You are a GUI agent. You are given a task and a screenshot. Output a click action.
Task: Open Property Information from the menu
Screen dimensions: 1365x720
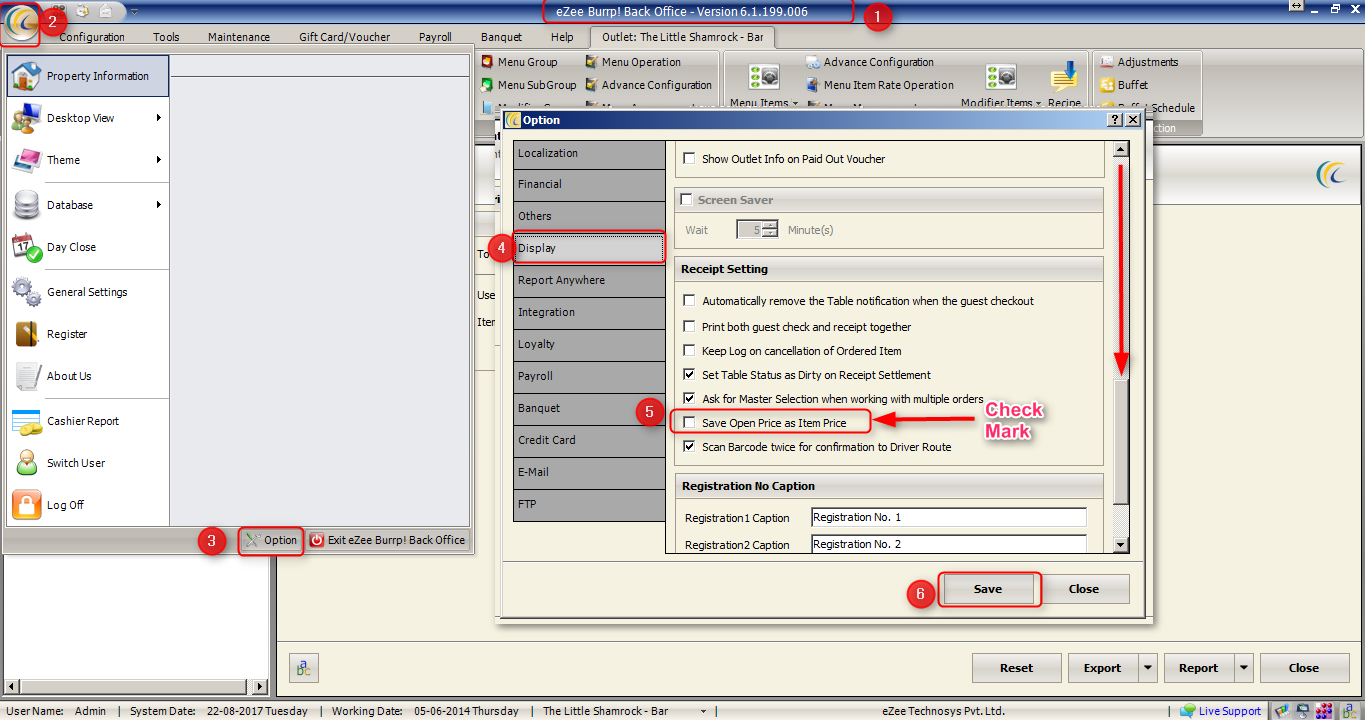click(88, 76)
